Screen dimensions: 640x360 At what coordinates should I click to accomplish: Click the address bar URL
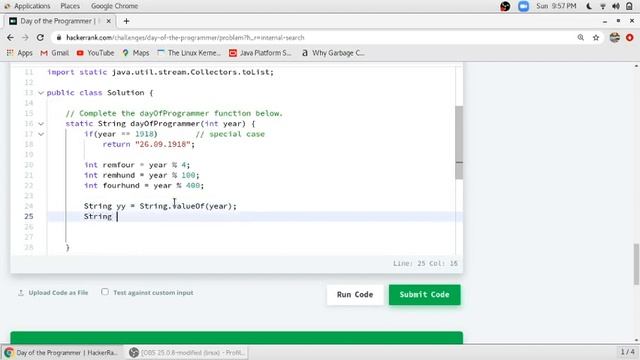pos(185,38)
